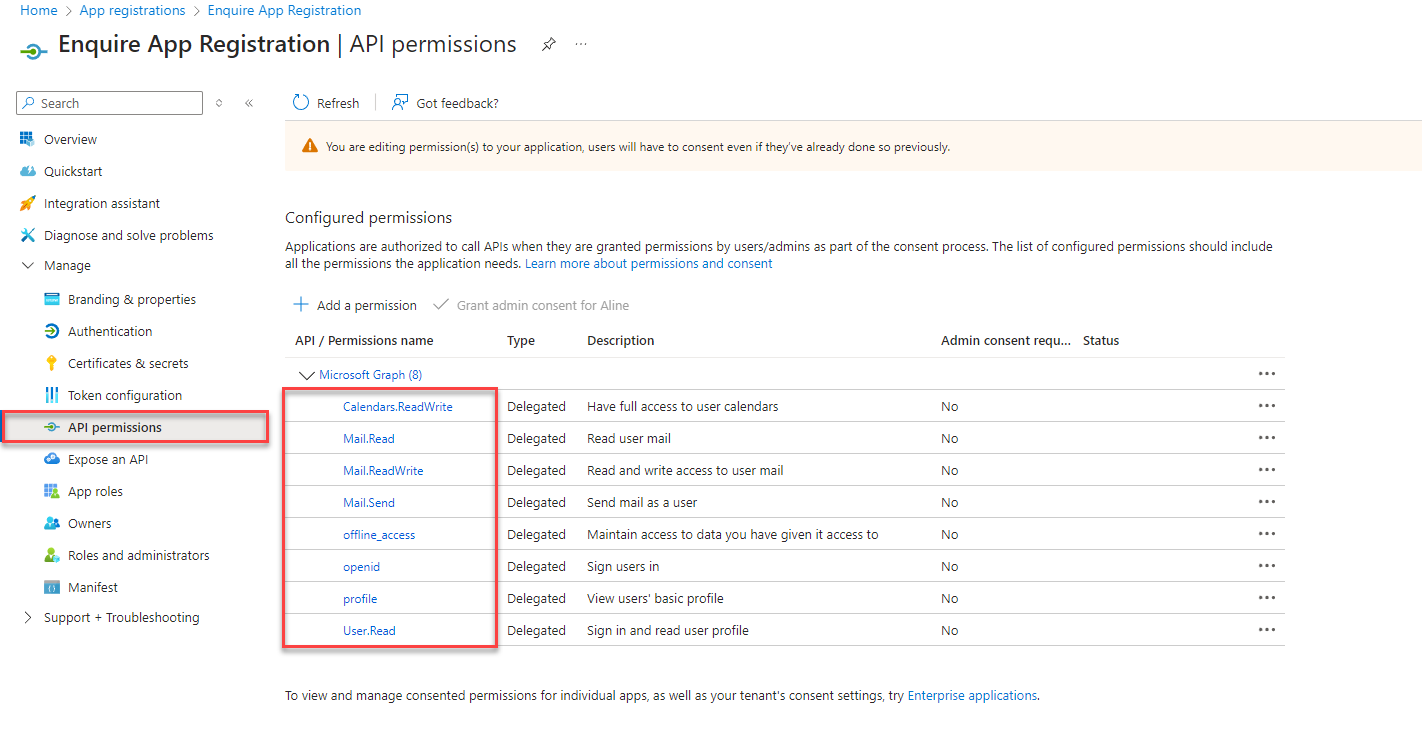The width and height of the screenshot is (1422, 752).
Task: Click the App roles icon
Action: [x=51, y=491]
